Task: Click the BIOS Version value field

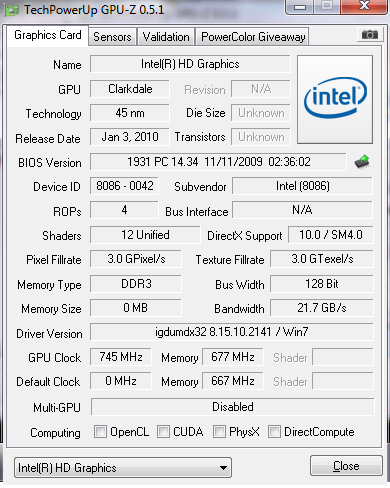Action: pyautogui.click(x=218, y=162)
